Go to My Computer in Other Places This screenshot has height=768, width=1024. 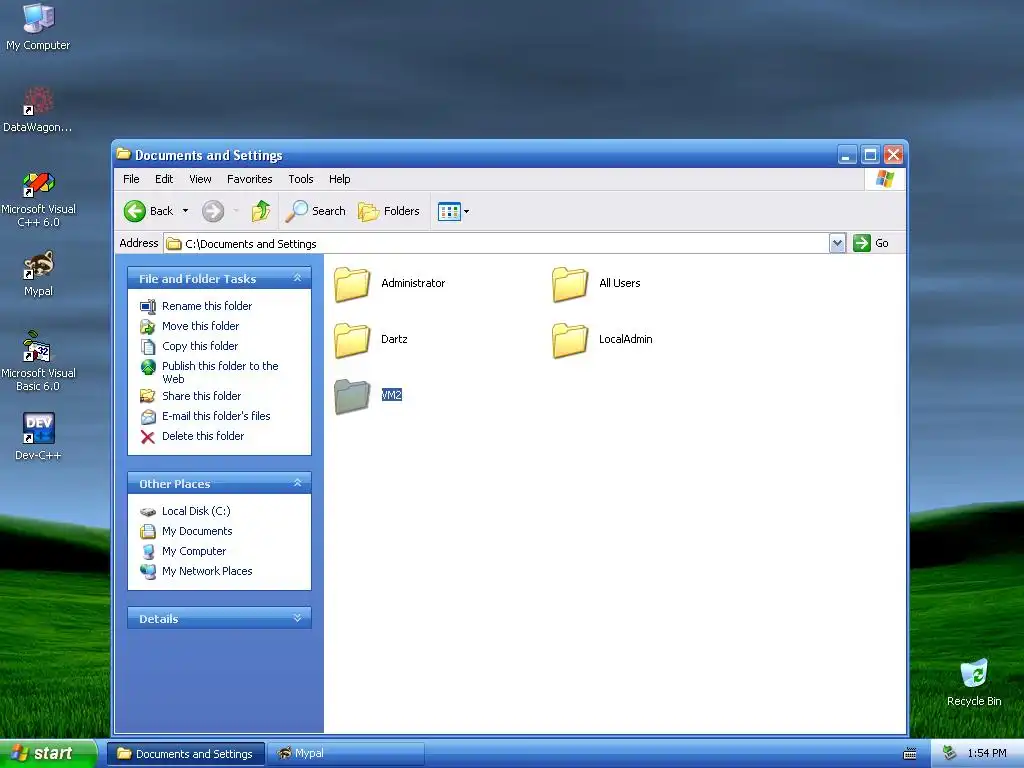click(x=193, y=551)
